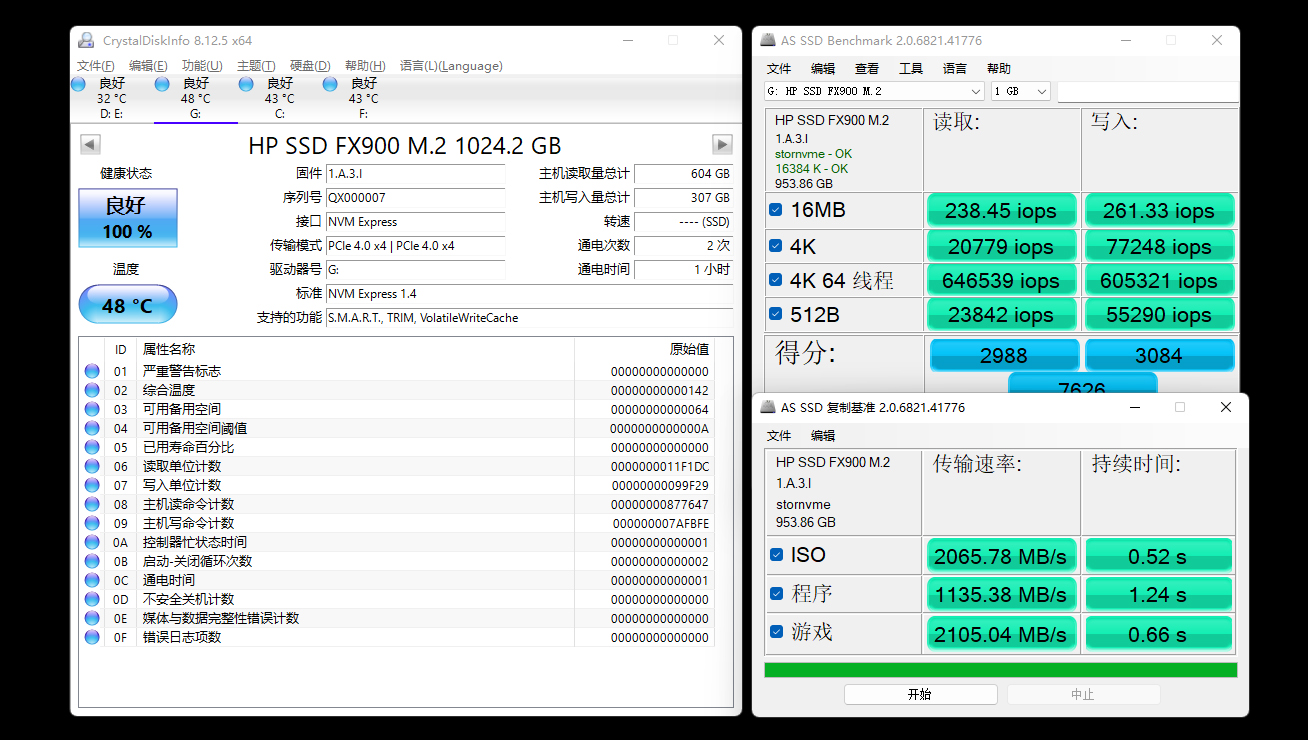Click the 4K write result 77248 iops
1308x740 pixels.
(x=1159, y=246)
